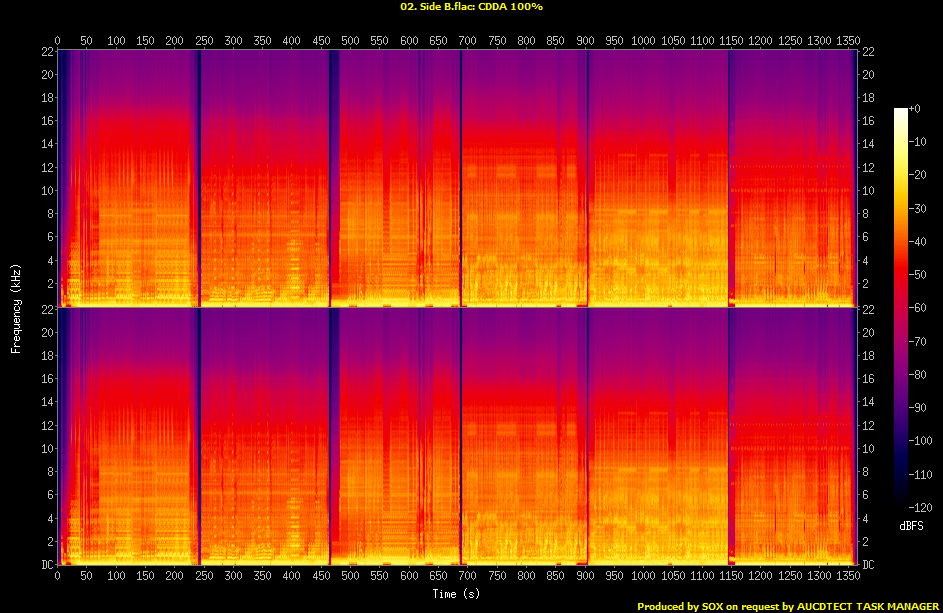Open the "Produced by SOX" footer credit text
The image size is (943, 613).
pyautogui.click(x=787, y=606)
